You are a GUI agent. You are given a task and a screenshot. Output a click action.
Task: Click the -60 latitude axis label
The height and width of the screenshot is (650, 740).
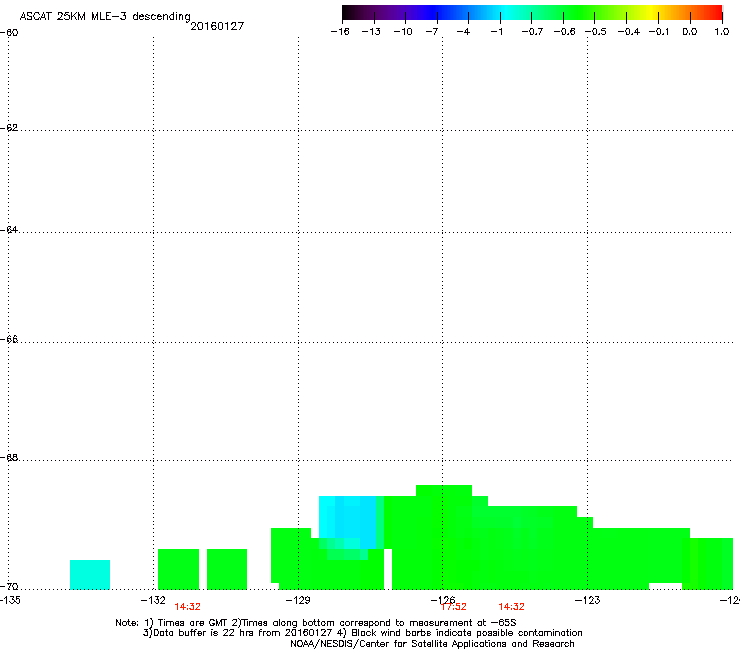click(x=9, y=33)
